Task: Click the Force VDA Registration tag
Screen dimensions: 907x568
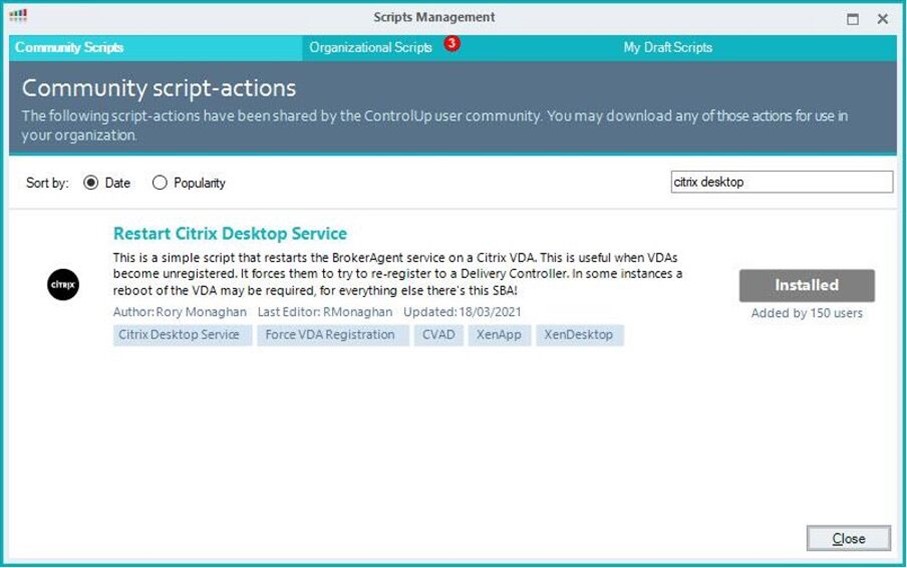Action: point(333,335)
